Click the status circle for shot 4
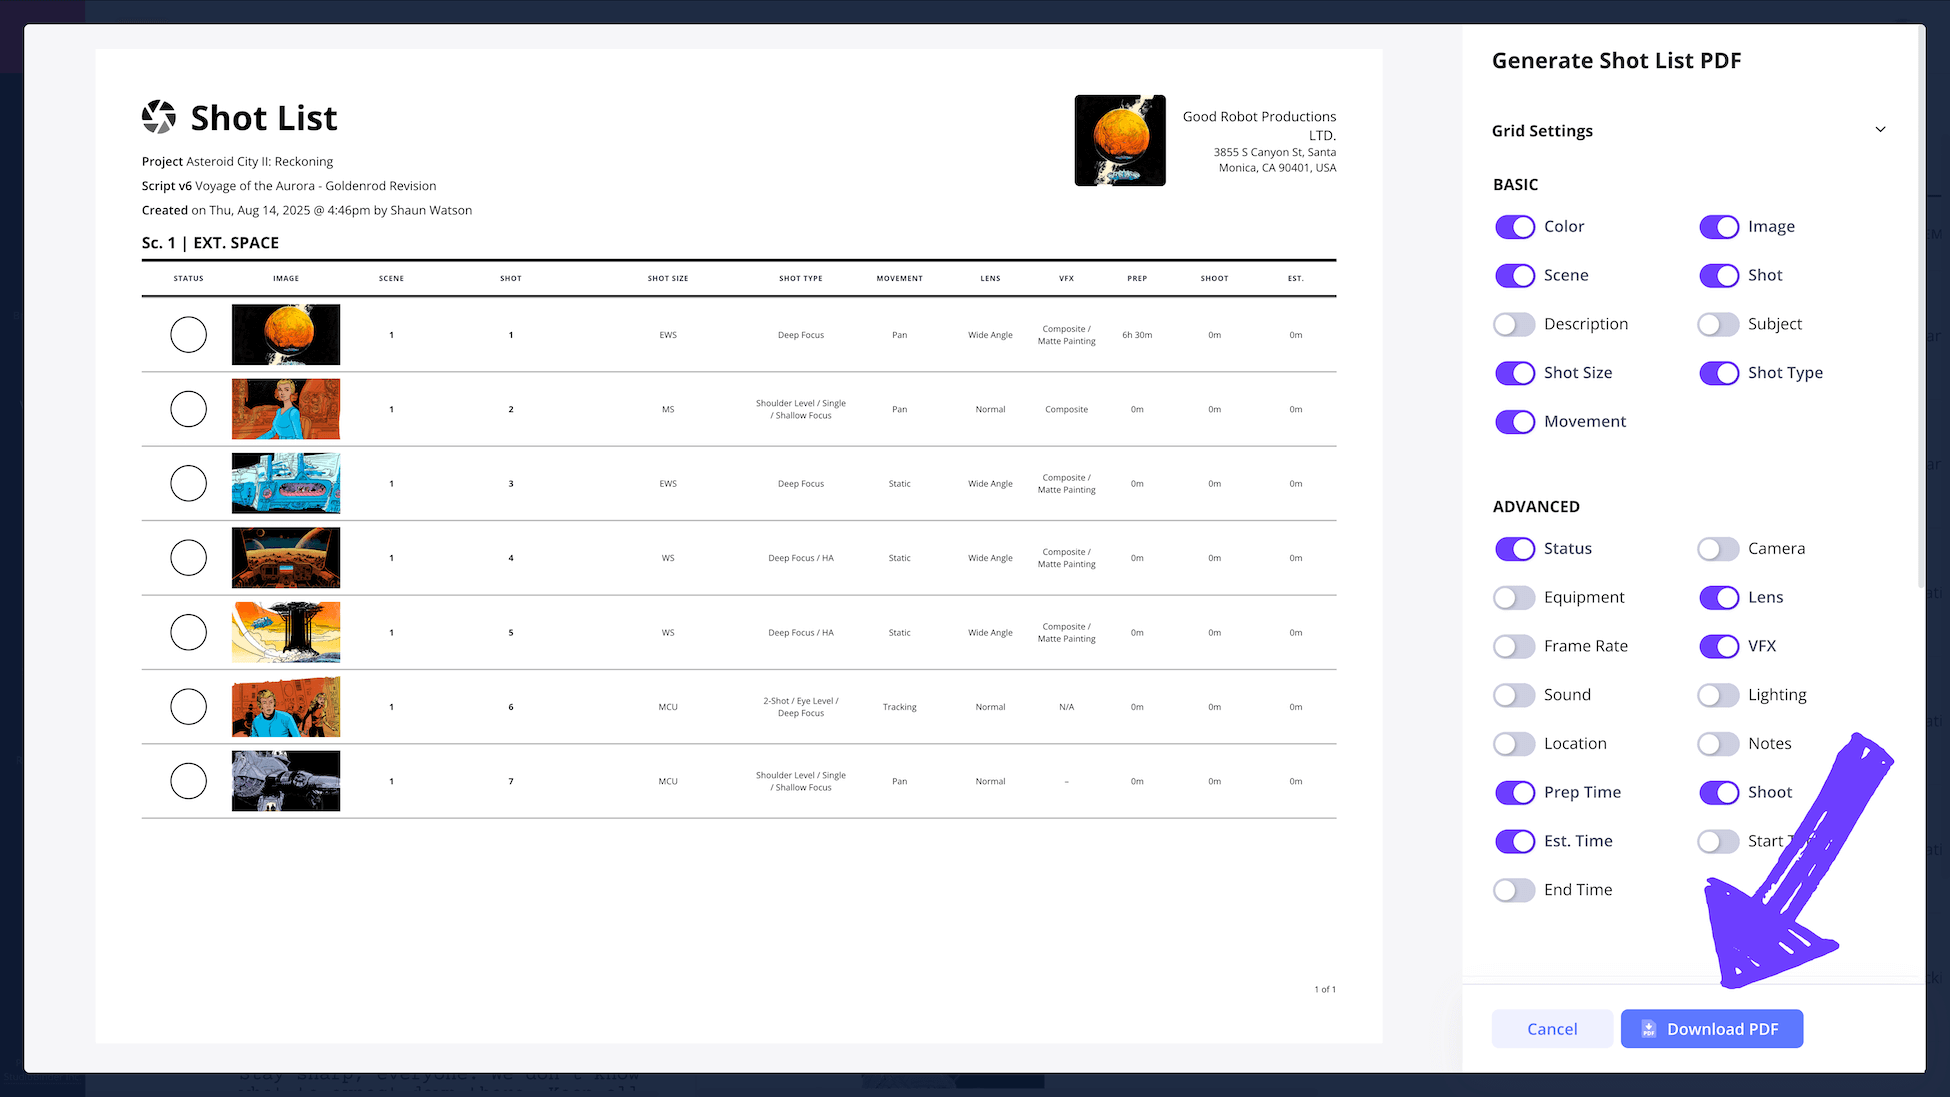1950x1097 pixels. (x=188, y=558)
